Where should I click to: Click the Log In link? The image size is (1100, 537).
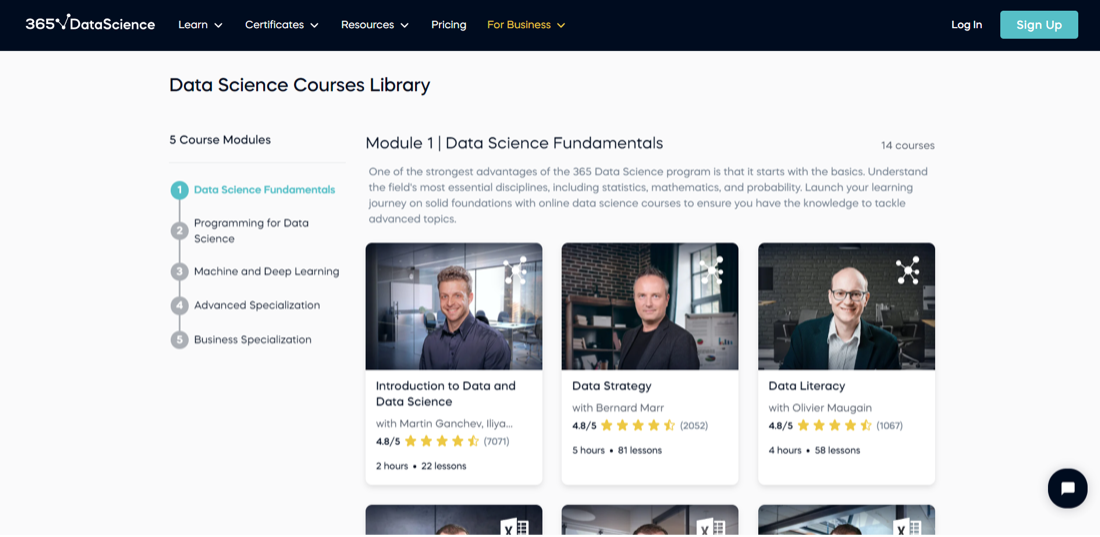[x=966, y=25]
